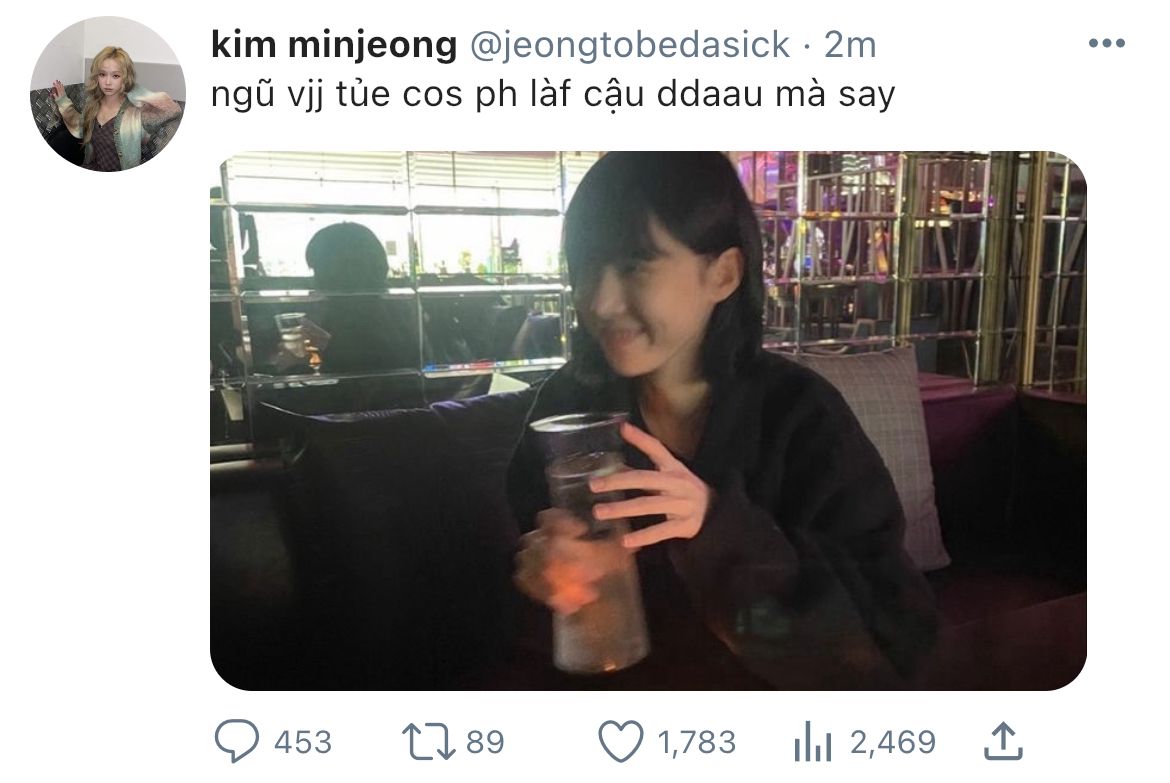Open the @jeongtobedasick handle link

(x=630, y=45)
